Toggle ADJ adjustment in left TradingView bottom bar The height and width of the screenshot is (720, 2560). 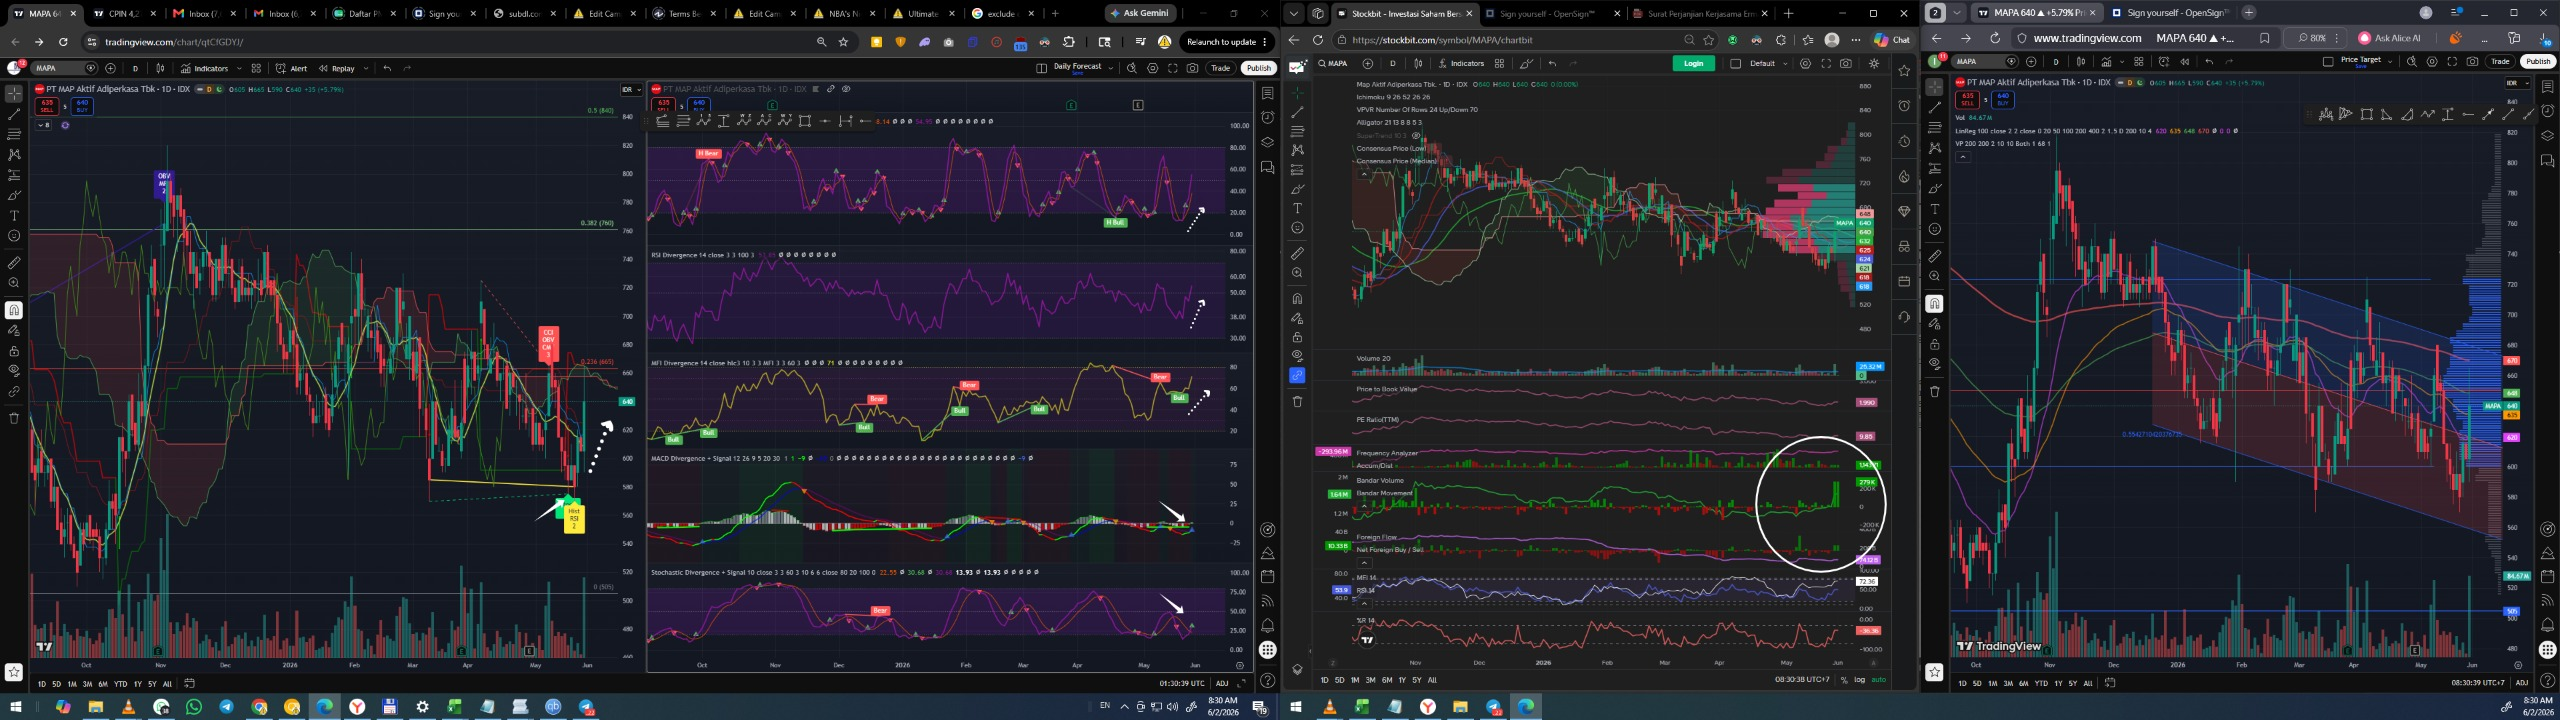[1222, 683]
